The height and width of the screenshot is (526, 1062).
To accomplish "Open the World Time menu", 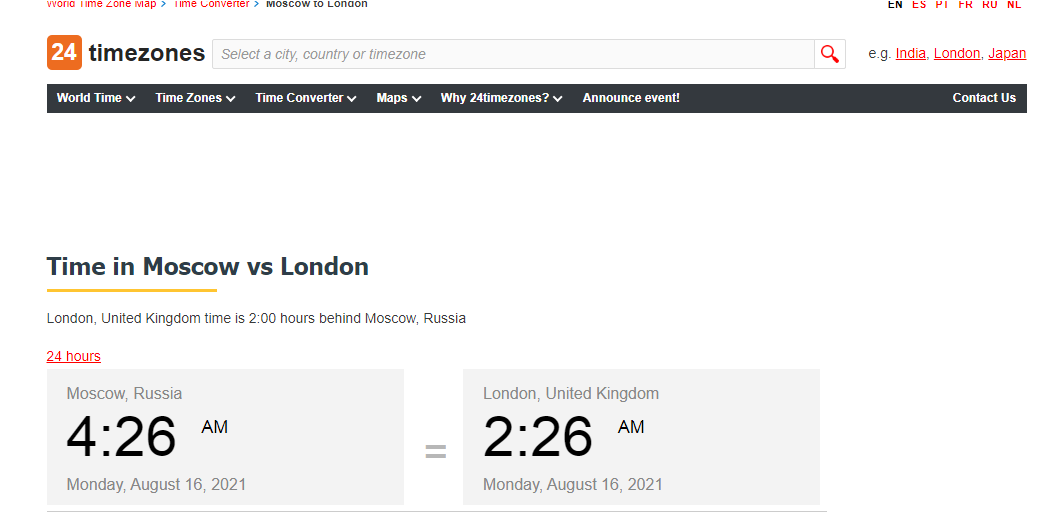I will (96, 98).
